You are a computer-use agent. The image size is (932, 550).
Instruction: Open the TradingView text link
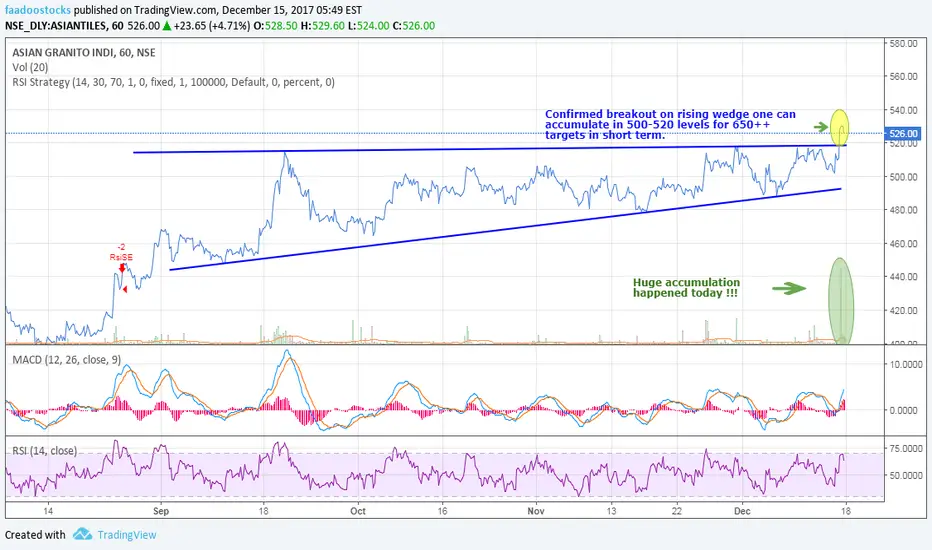tap(127, 535)
